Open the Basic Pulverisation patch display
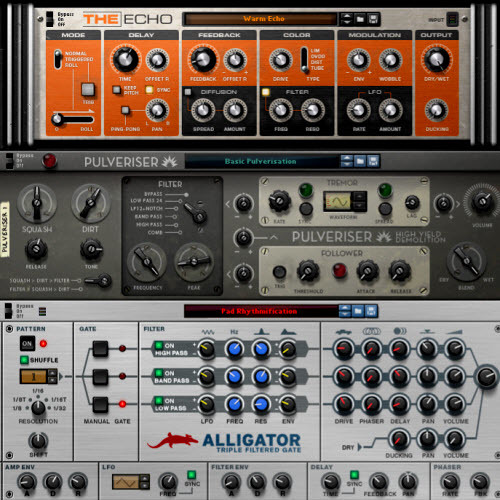Image resolution: width=500 pixels, height=500 pixels. coord(262,161)
